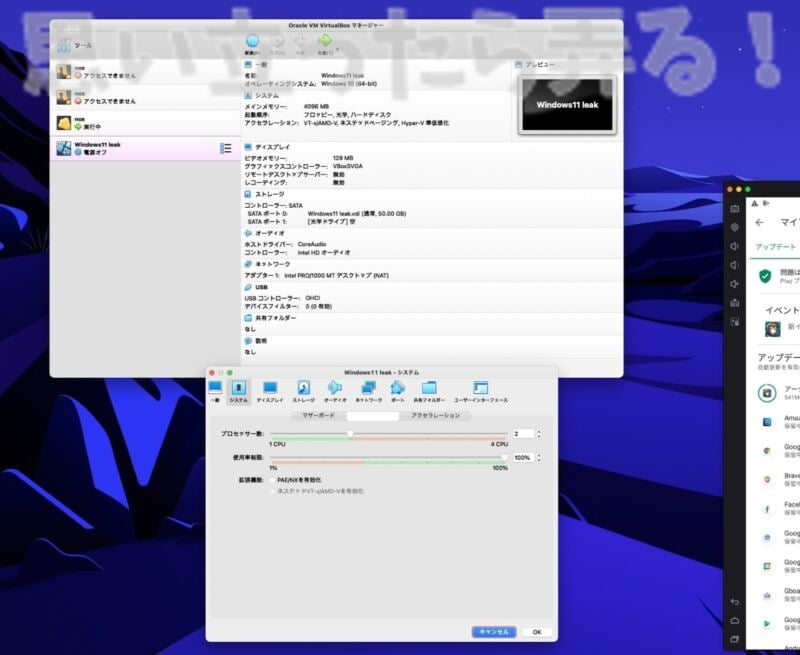Viewport: 800px width, 655px height.
Task: Select System (システム) icon in settings toolbar
Action: pos(238,391)
